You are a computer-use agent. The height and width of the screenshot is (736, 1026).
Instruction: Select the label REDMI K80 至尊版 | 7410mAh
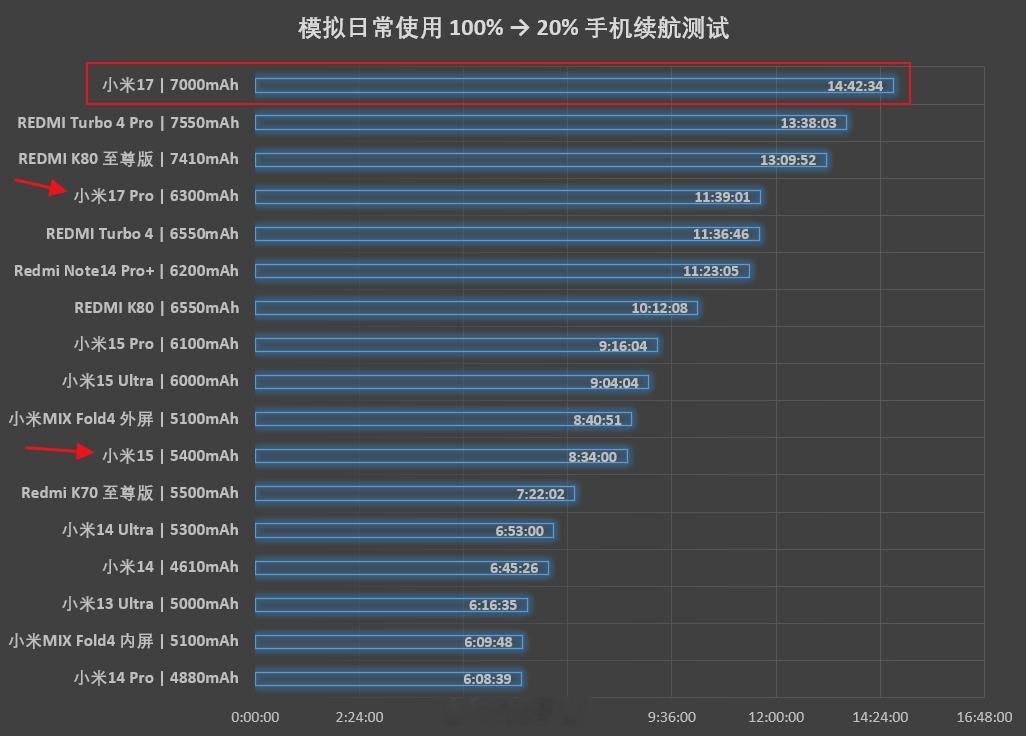(x=128, y=159)
